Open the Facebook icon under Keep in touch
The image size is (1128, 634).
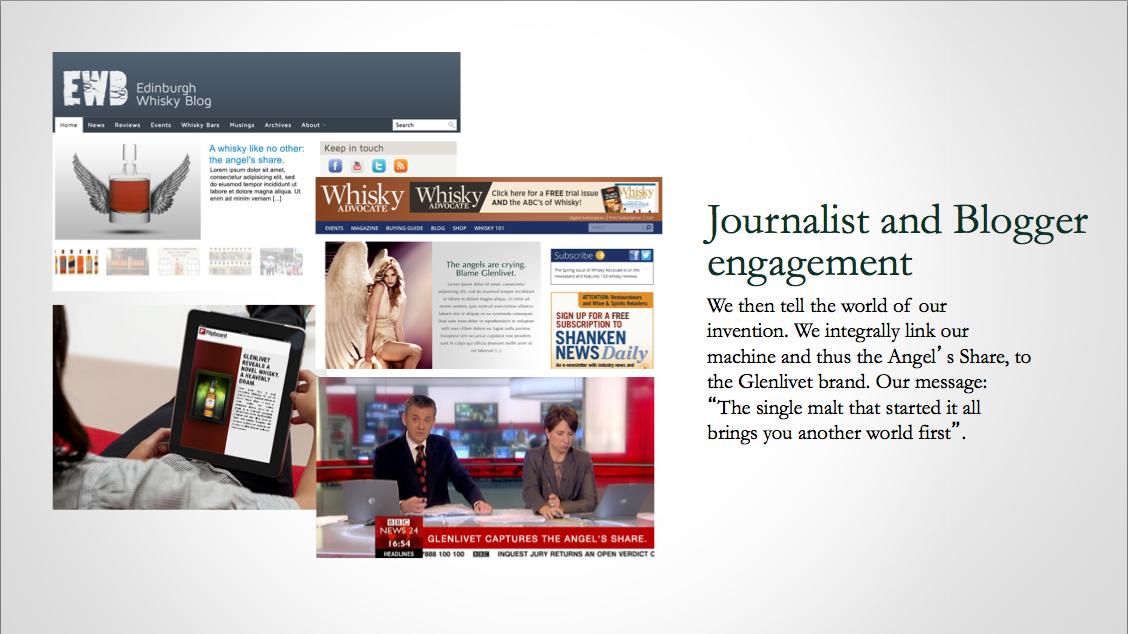pyautogui.click(x=335, y=166)
